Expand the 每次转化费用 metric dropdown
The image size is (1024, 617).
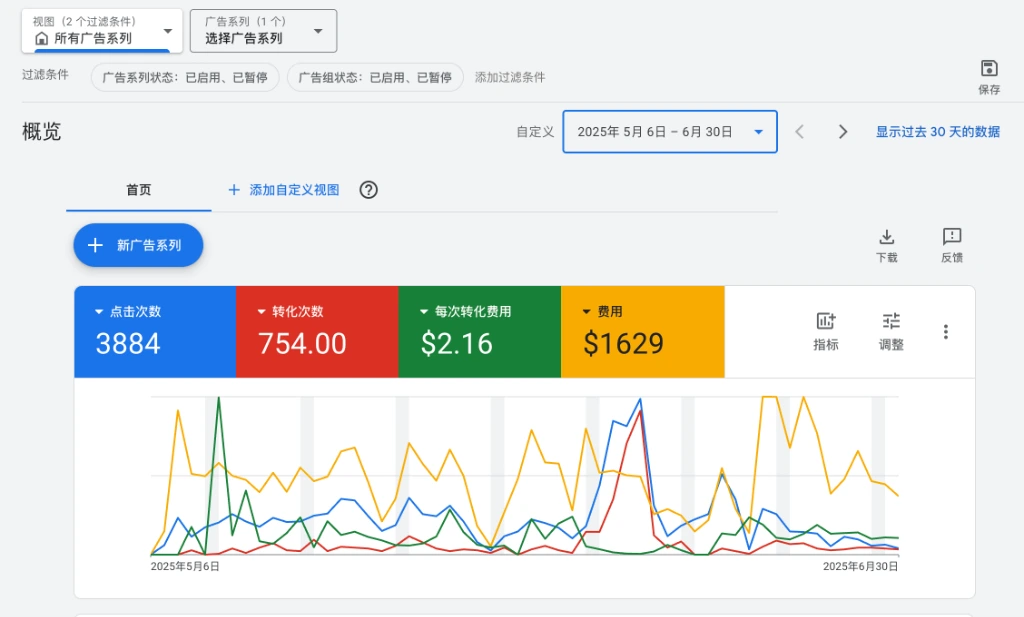click(x=424, y=311)
